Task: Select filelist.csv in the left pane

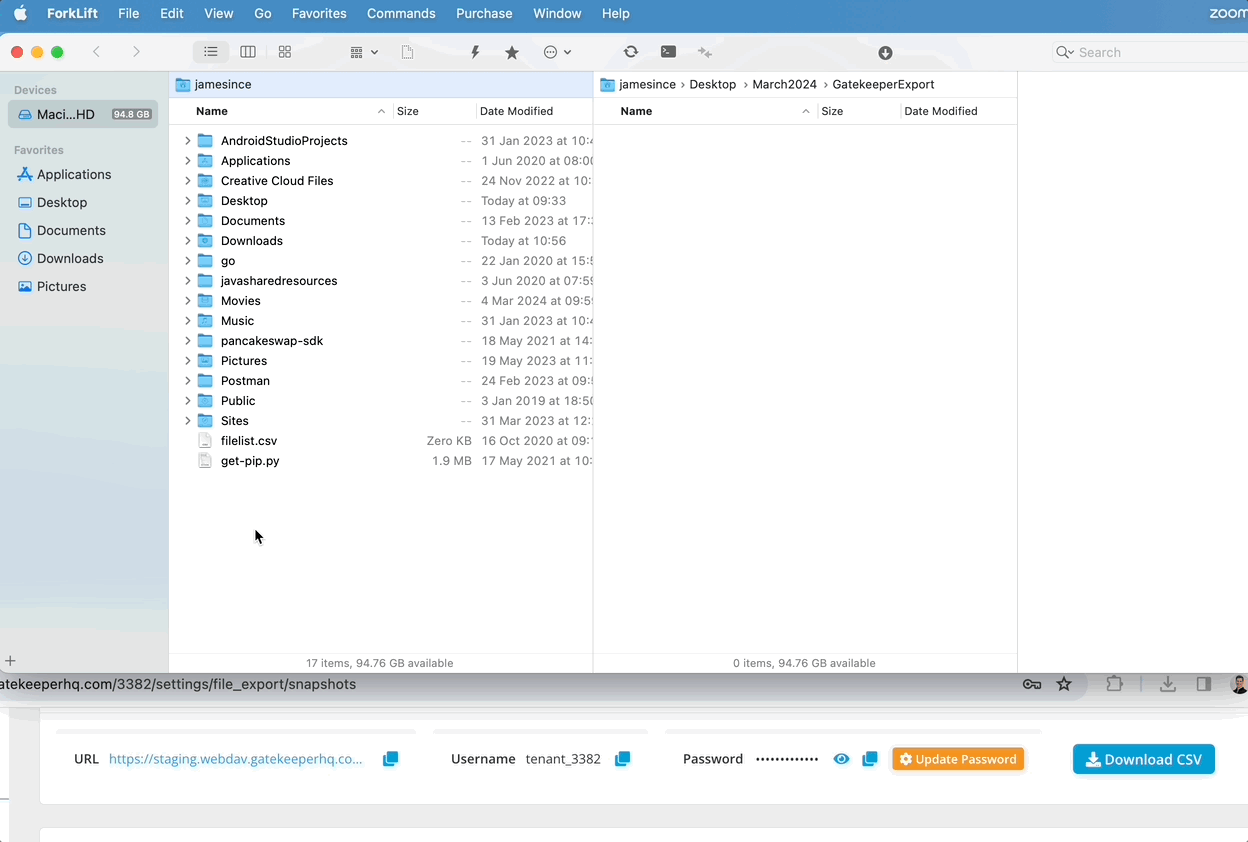Action: pos(248,440)
